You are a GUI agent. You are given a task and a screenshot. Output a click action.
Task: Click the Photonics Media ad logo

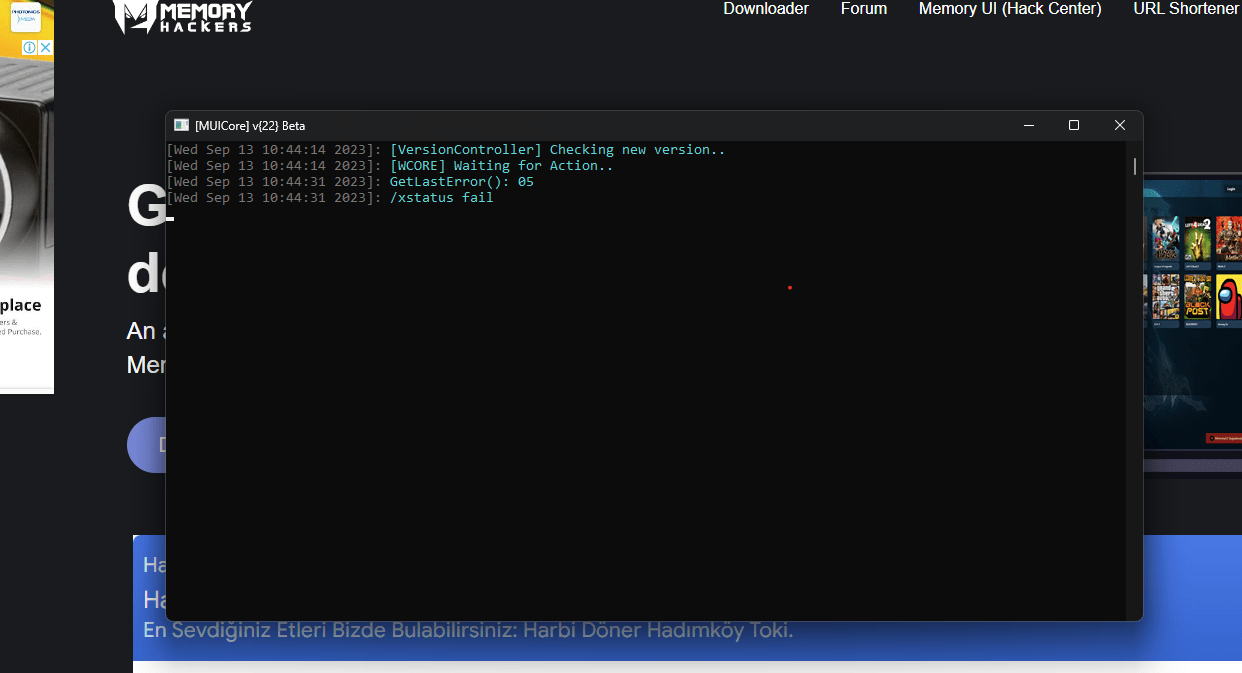(25, 18)
